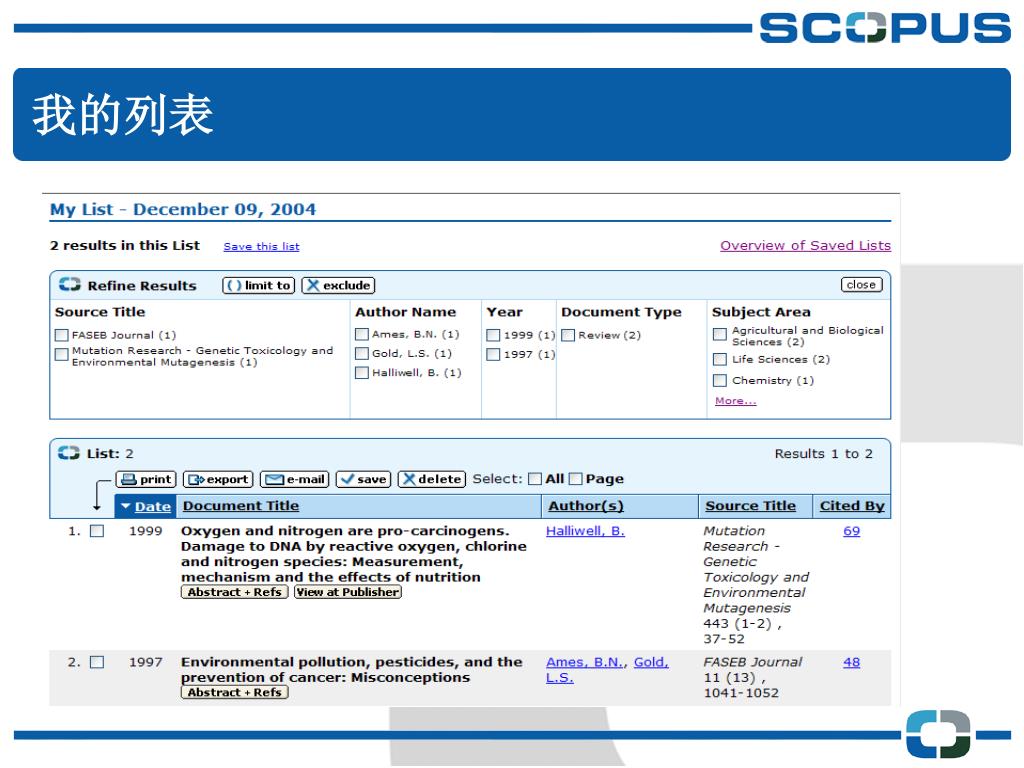Open the 48 cited-by count link
Screen dimensions: 1024x768
852,662
